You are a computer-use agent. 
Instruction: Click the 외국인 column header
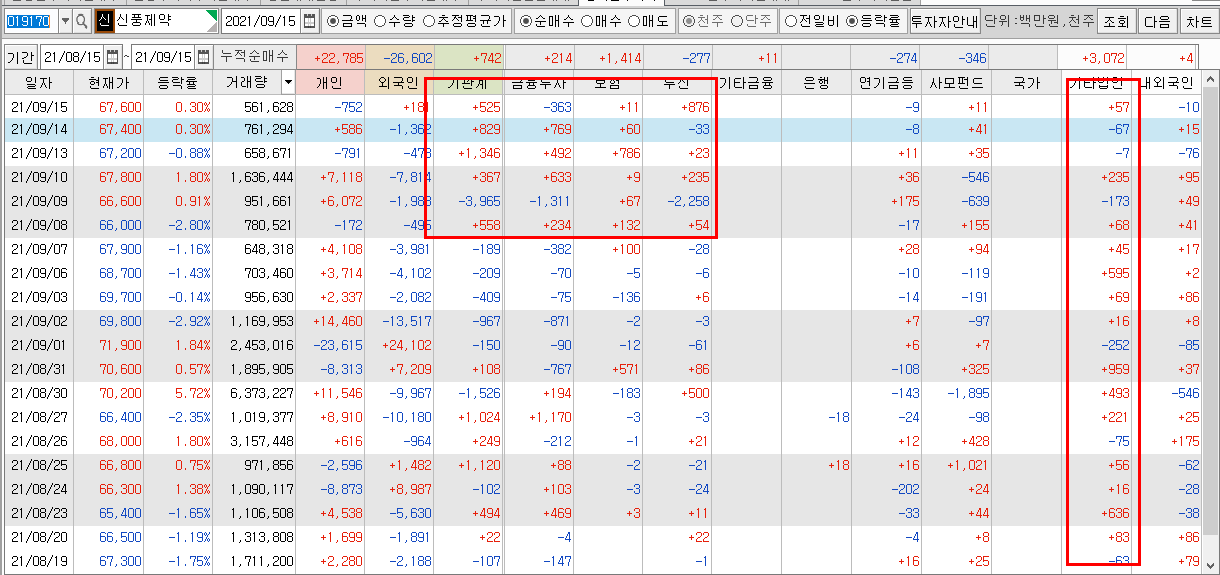click(x=399, y=84)
